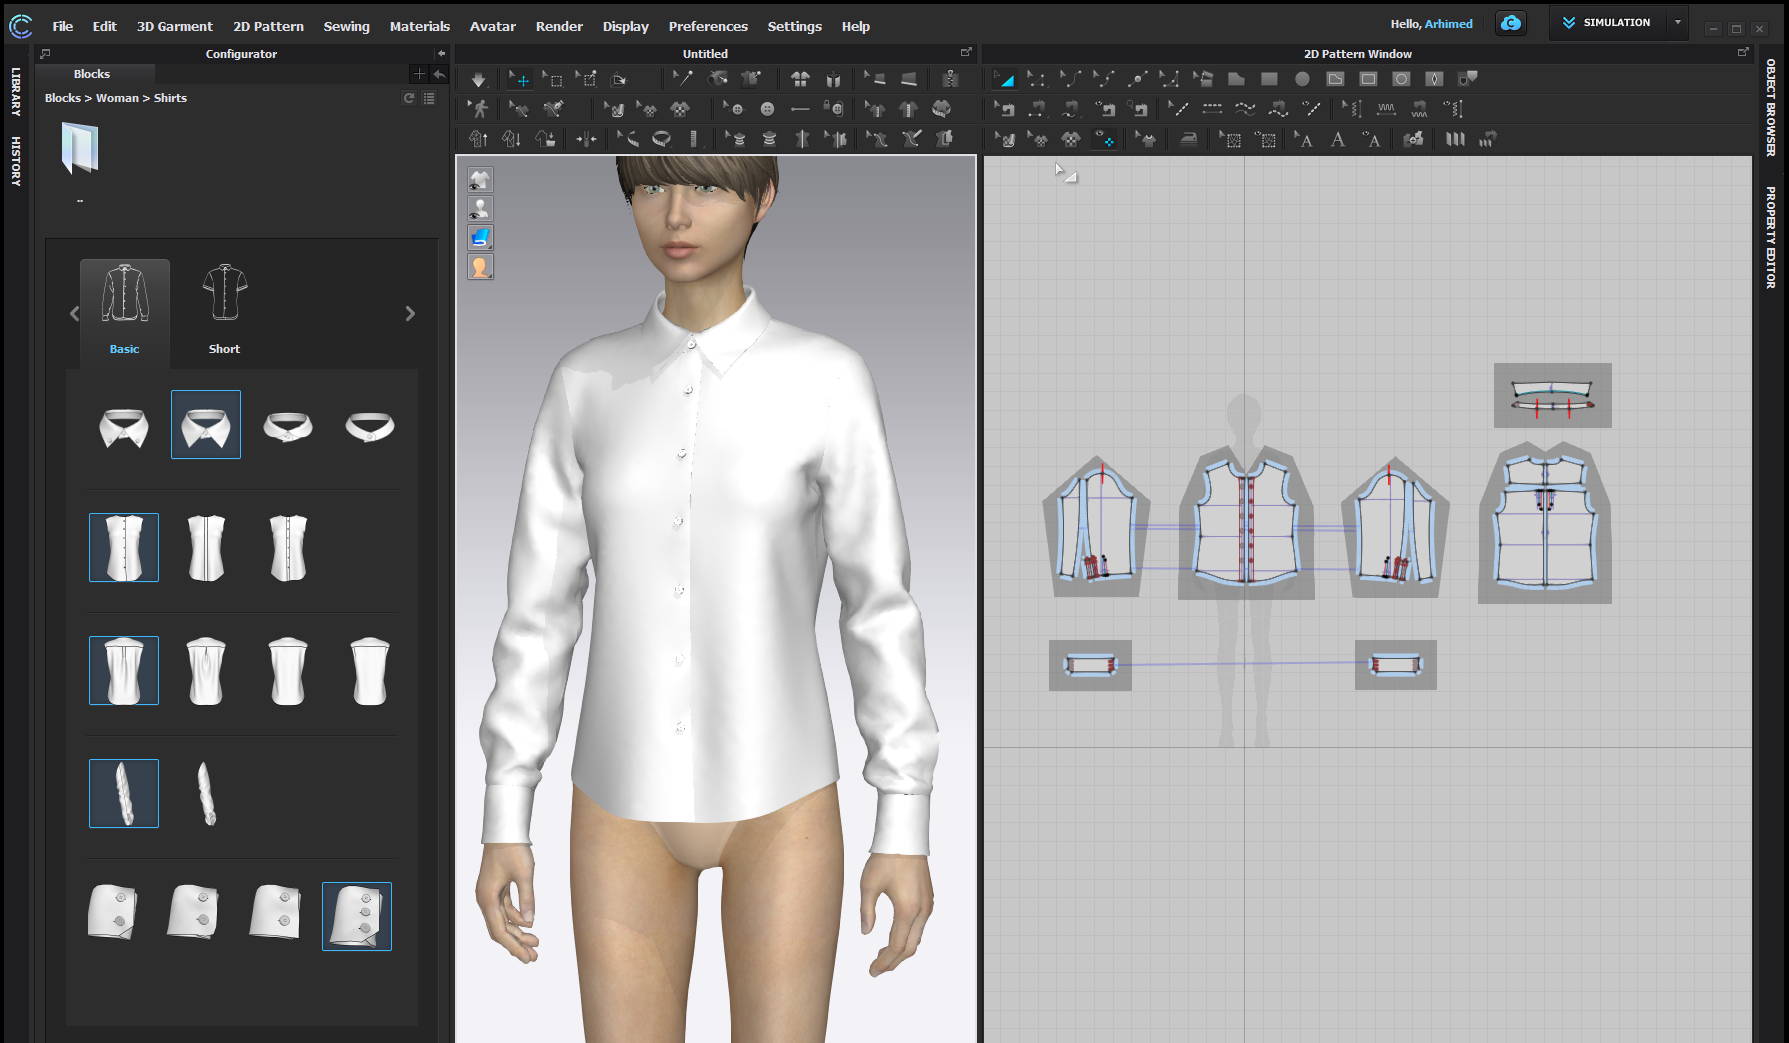Choose the Rectangle pattern tool

(1269, 79)
